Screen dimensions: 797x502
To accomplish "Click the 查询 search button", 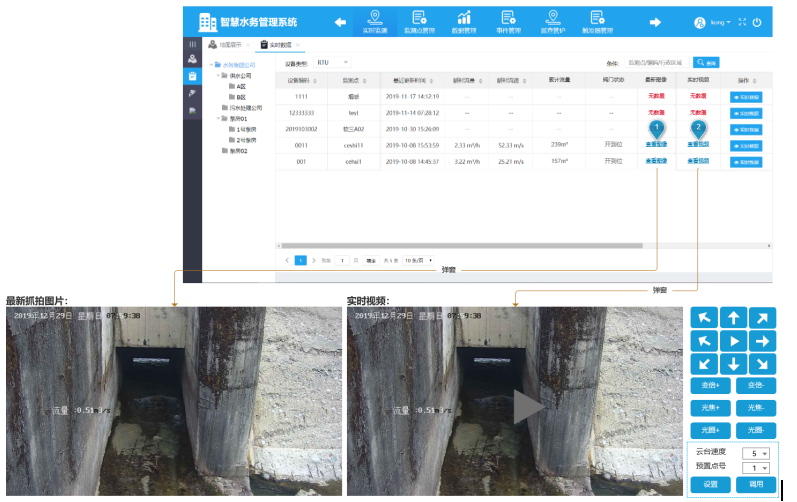I will pyautogui.click(x=706, y=62).
